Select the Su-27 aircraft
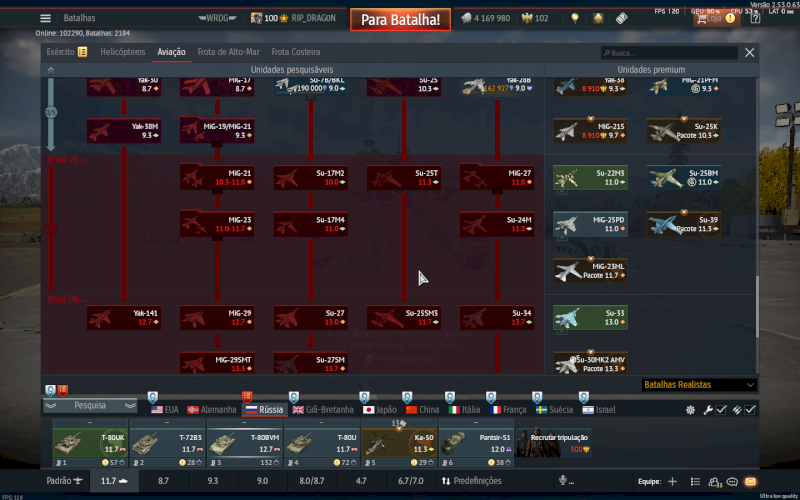The image size is (800, 500). click(x=310, y=318)
